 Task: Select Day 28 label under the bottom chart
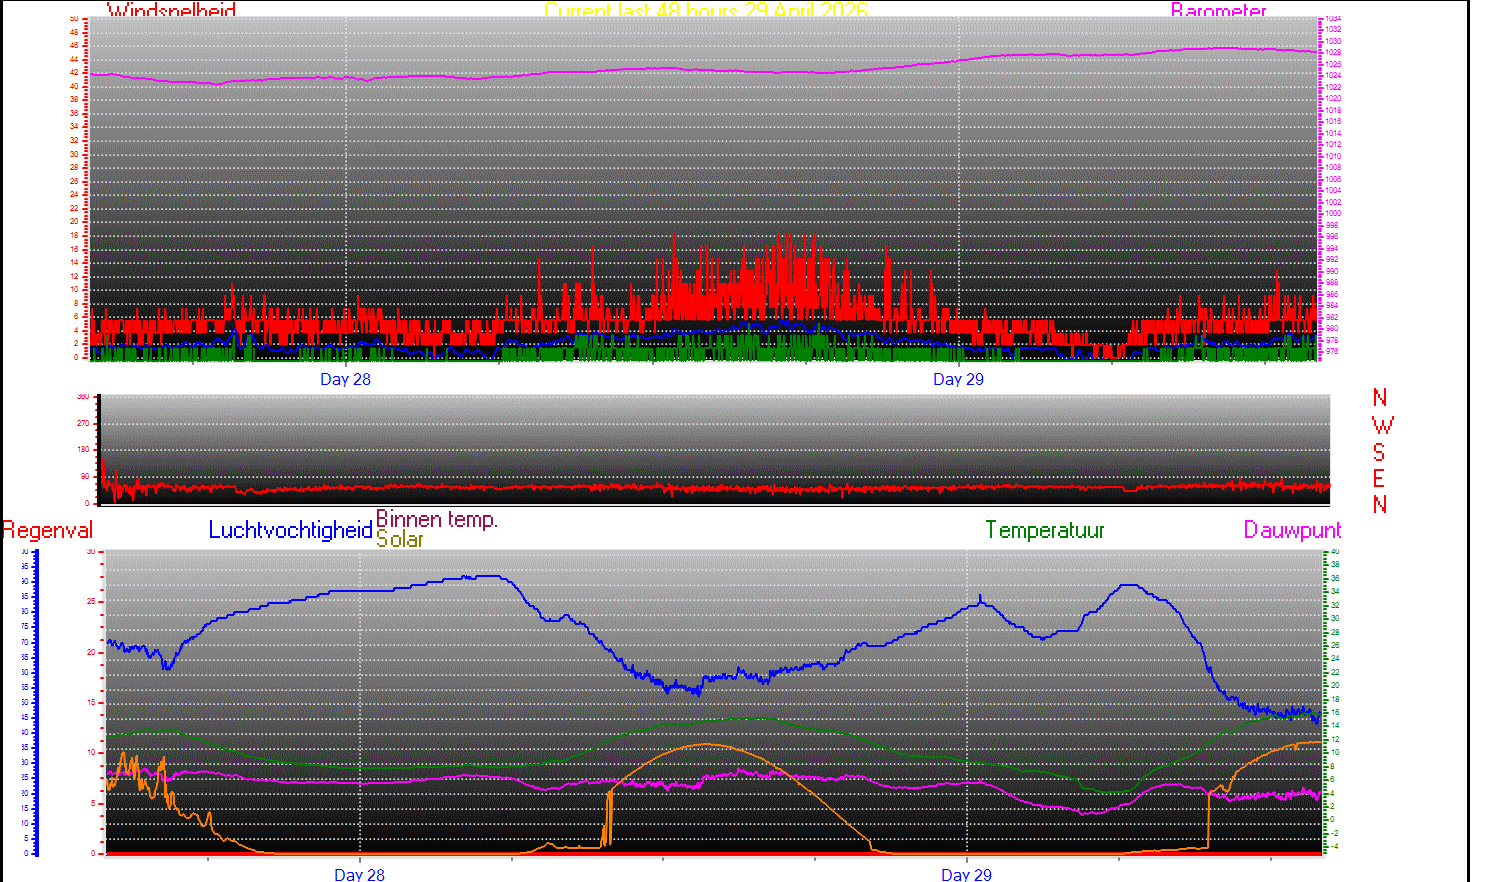coord(359,874)
